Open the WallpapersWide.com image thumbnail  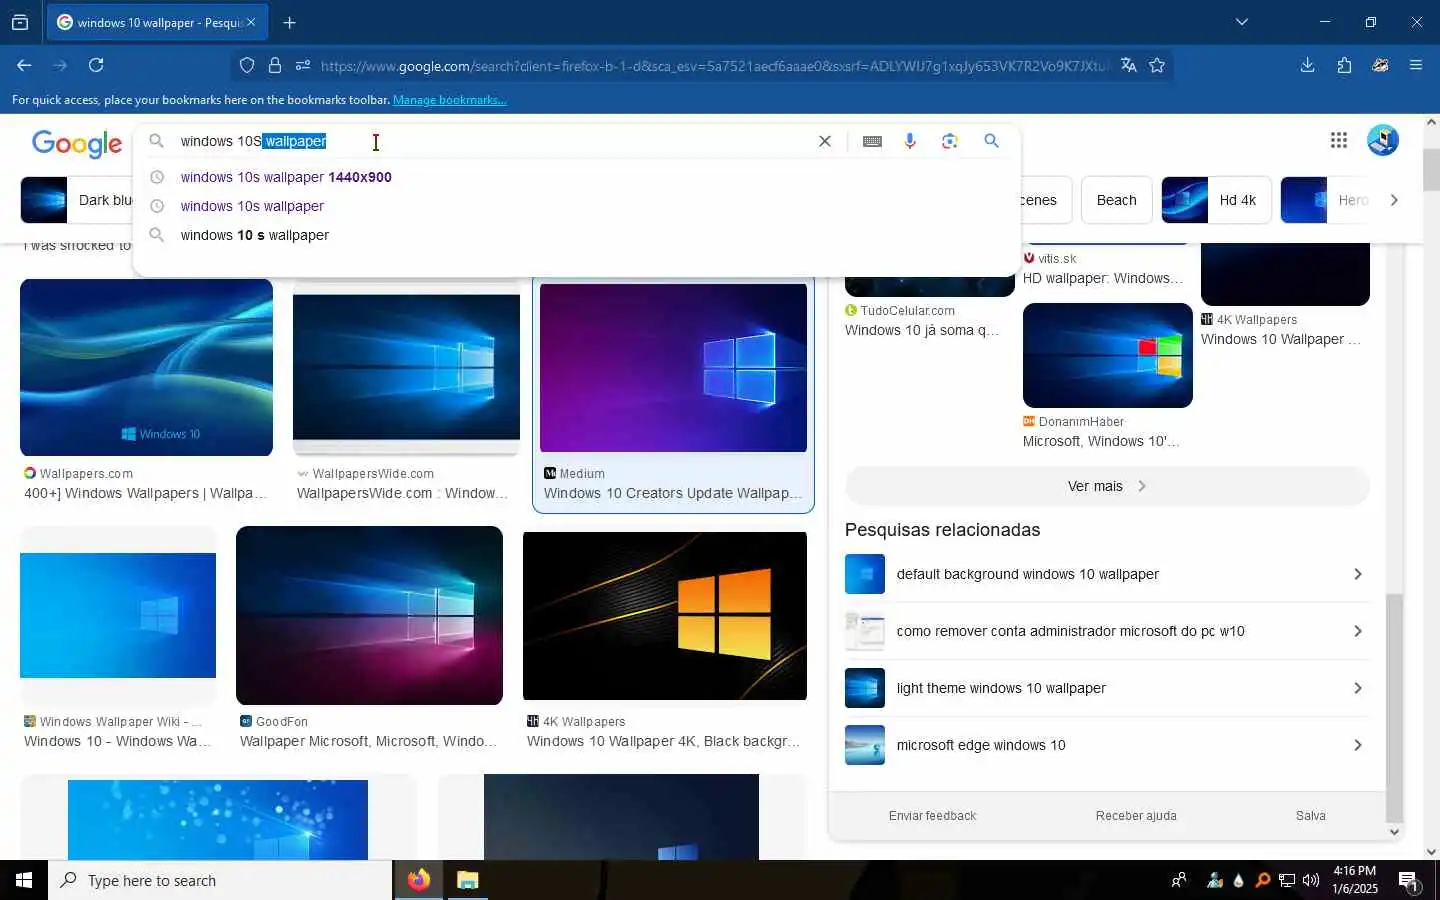pyautogui.click(x=406, y=367)
